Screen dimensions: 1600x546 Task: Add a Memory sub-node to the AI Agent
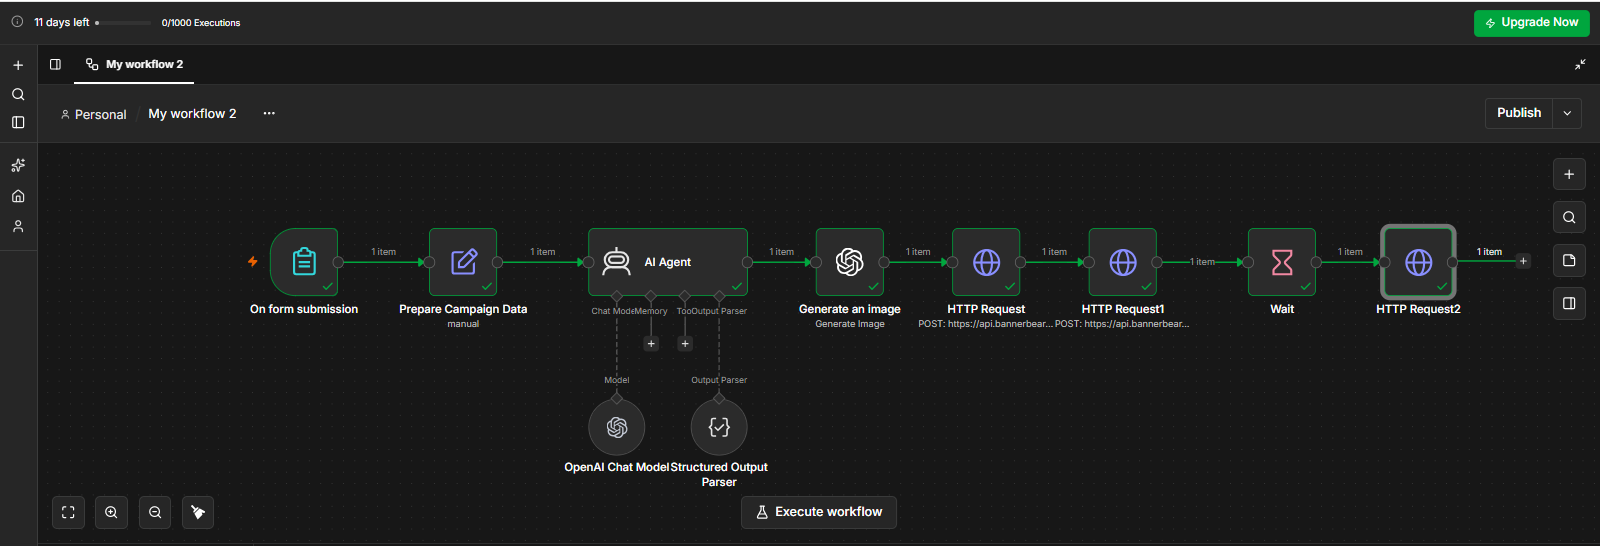pyautogui.click(x=651, y=344)
